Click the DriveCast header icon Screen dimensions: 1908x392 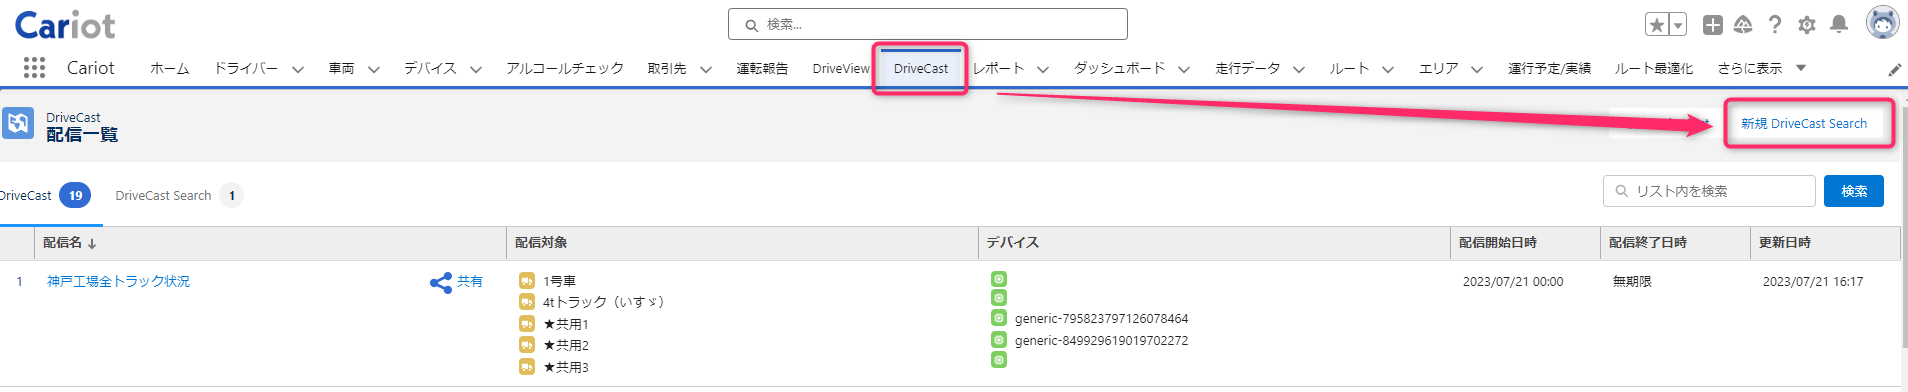18,124
